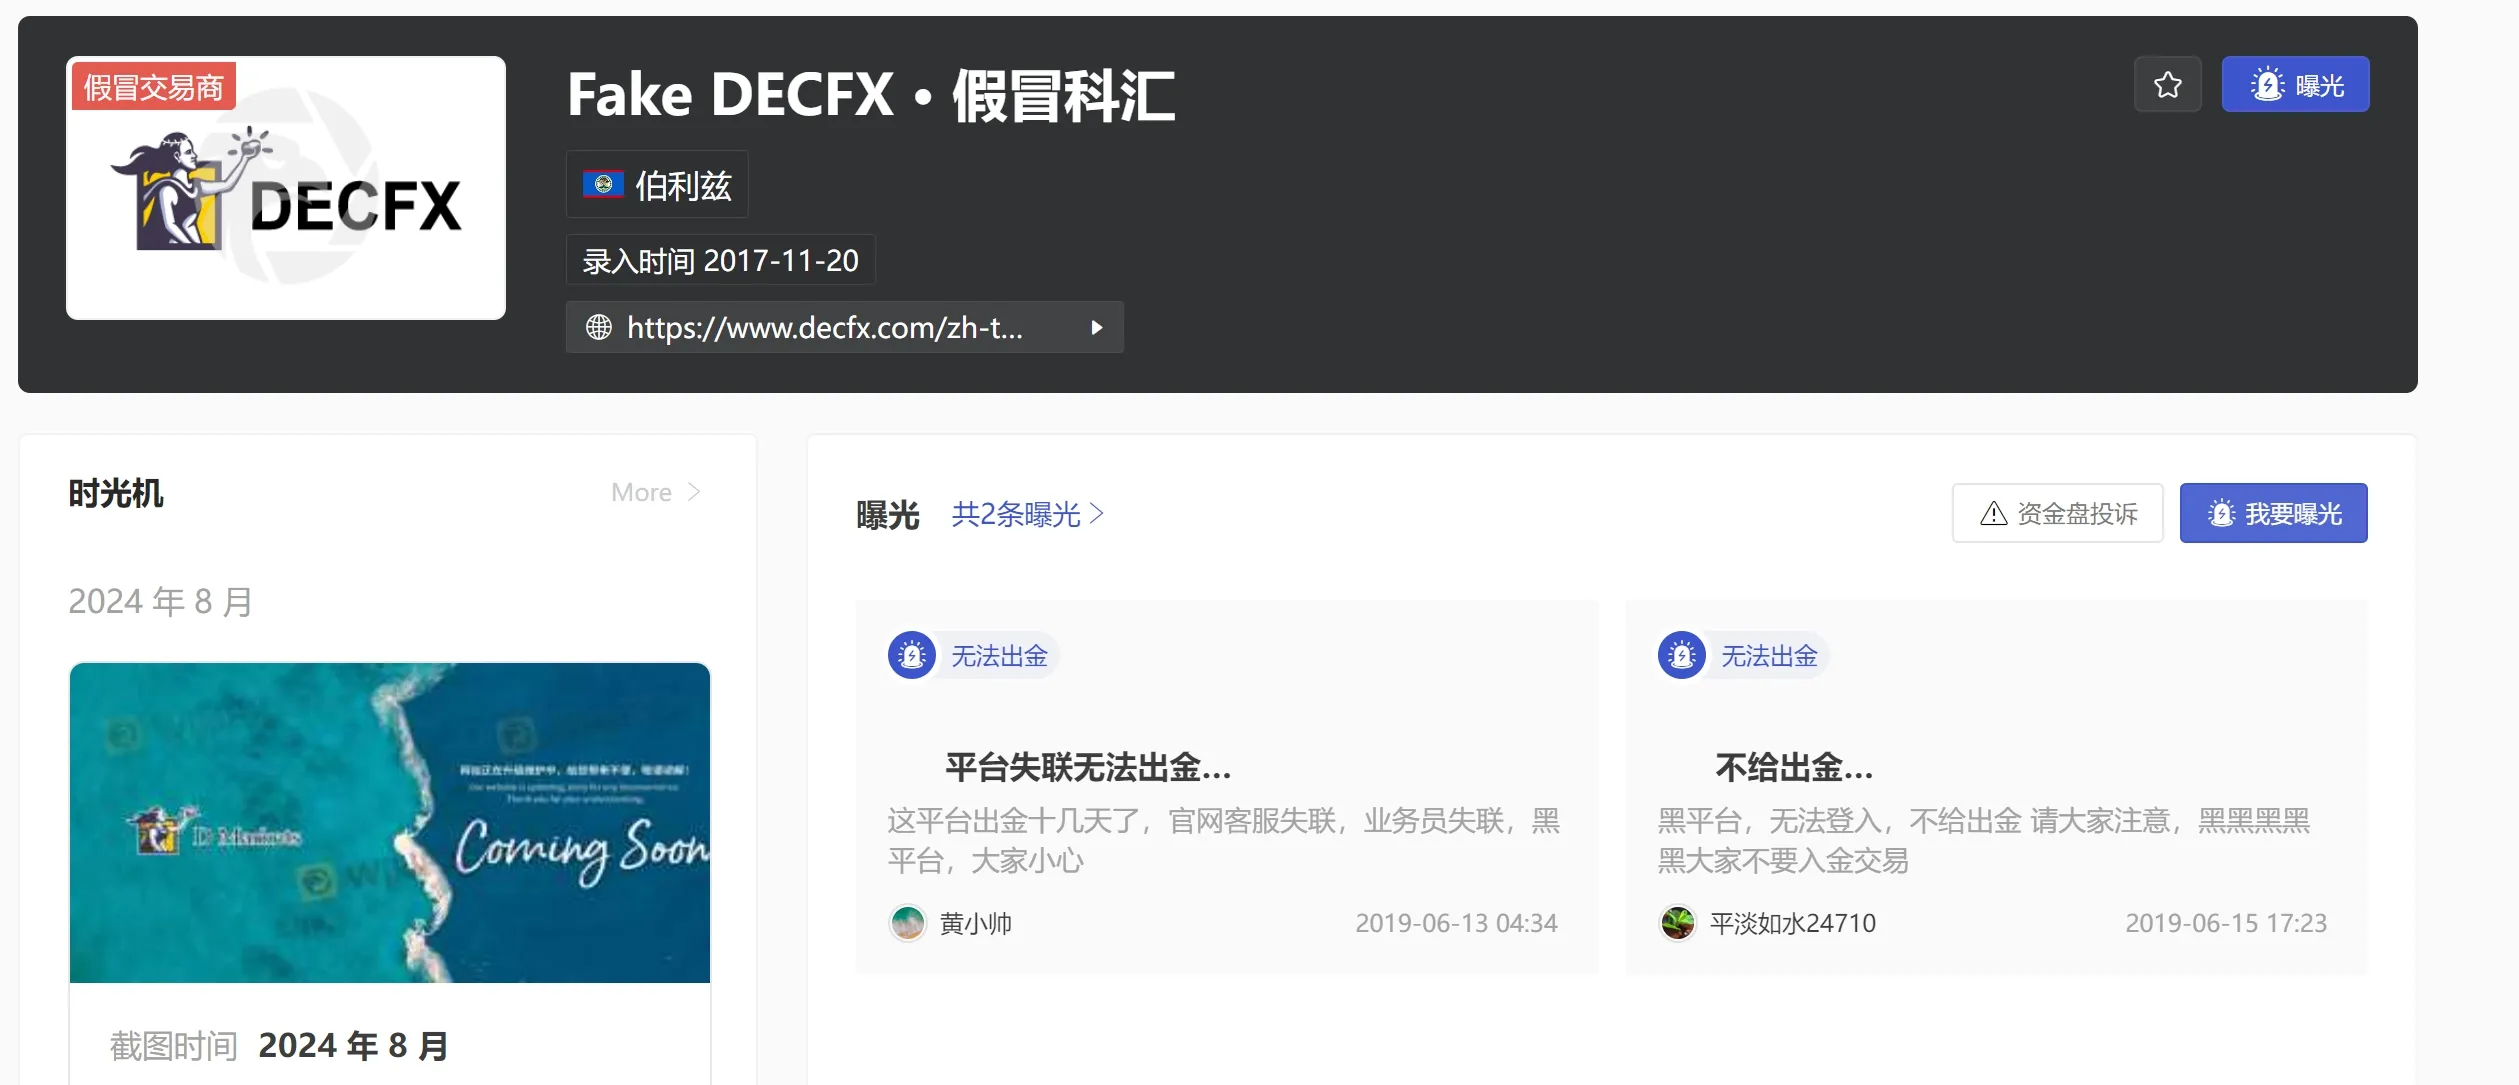Screen dimensions: 2519x1085
Task: Click the warning triangle icon in 资金盘投诉
Action: [1993, 514]
